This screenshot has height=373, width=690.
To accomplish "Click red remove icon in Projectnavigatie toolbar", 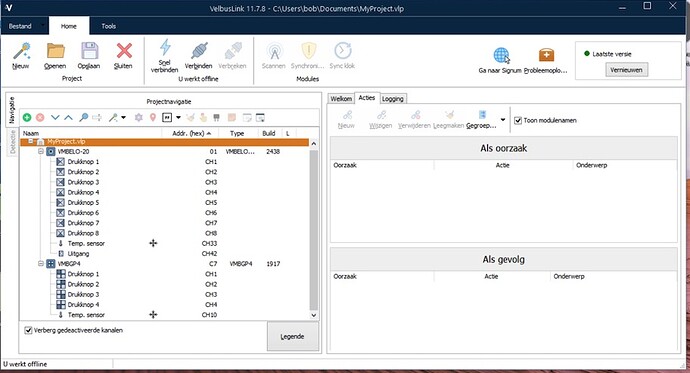I will click(x=40, y=117).
